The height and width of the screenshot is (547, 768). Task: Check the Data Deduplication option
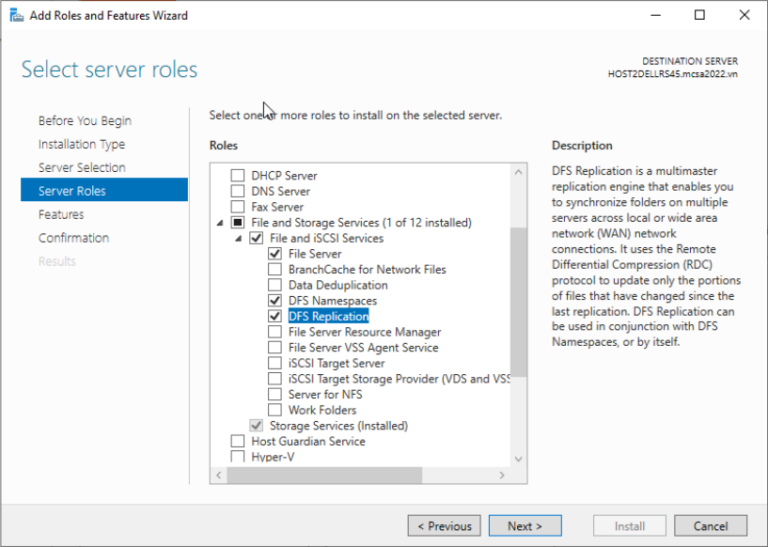pos(275,285)
